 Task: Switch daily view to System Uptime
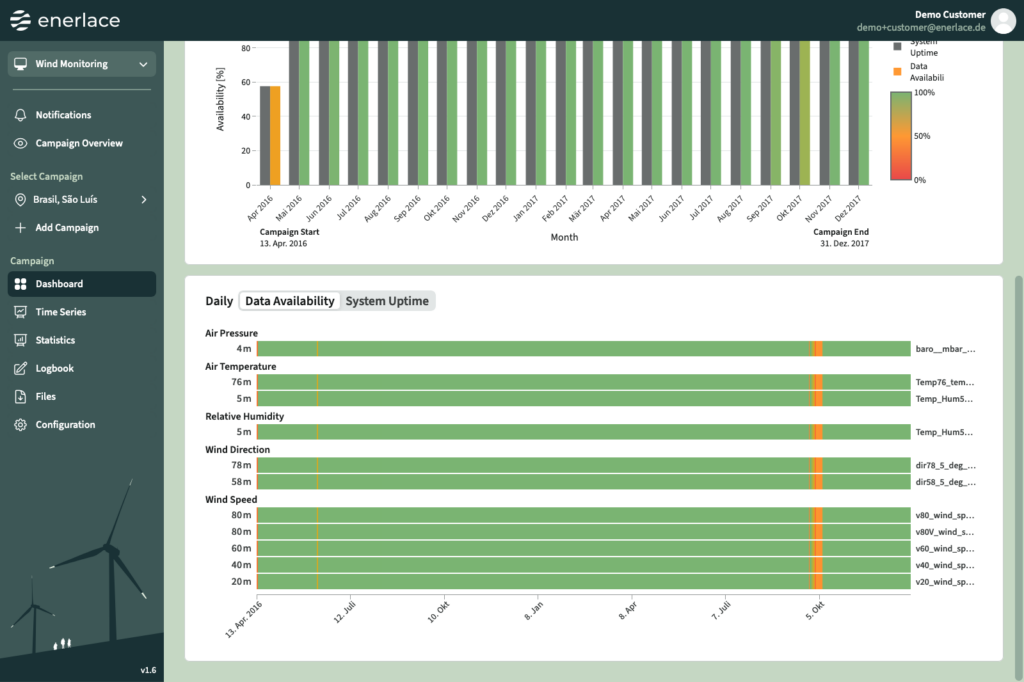click(387, 301)
